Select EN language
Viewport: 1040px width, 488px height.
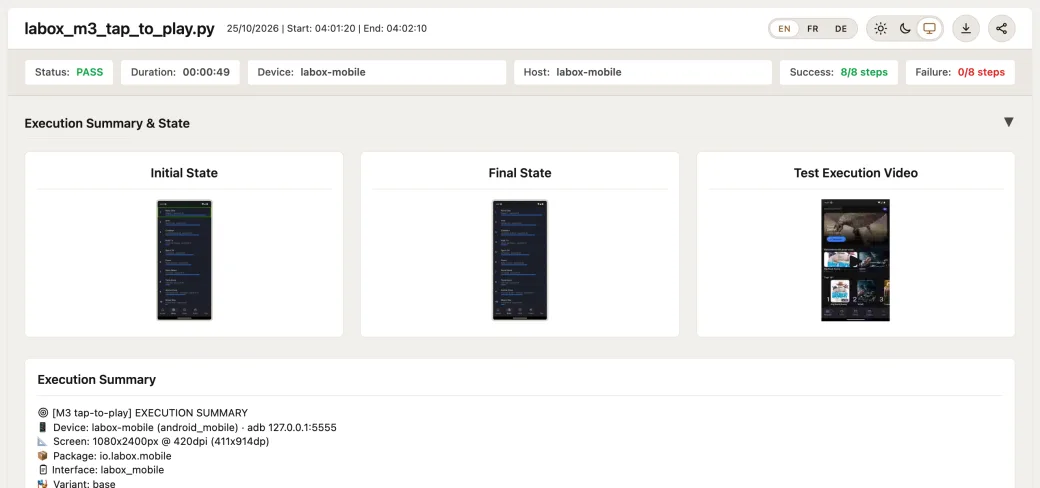(x=784, y=29)
